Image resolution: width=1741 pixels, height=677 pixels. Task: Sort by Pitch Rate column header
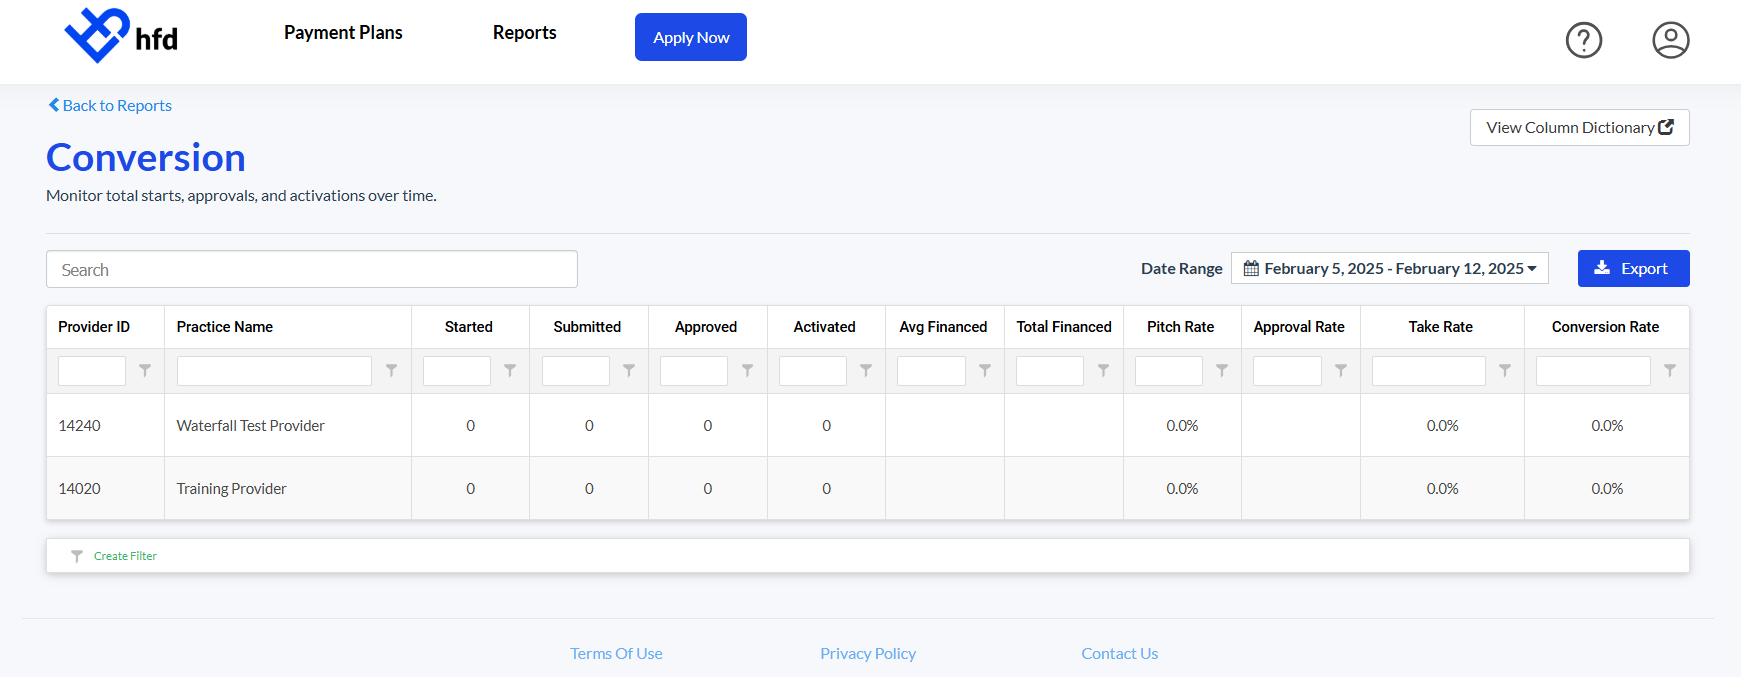pos(1181,327)
